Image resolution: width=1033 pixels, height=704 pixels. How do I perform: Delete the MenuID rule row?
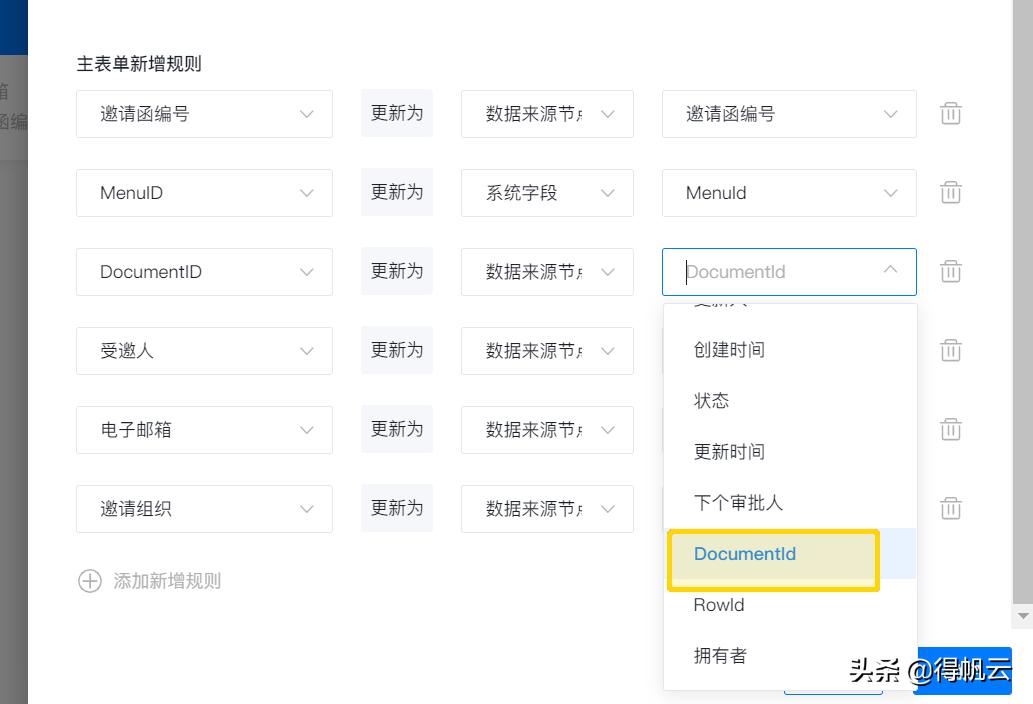950,192
